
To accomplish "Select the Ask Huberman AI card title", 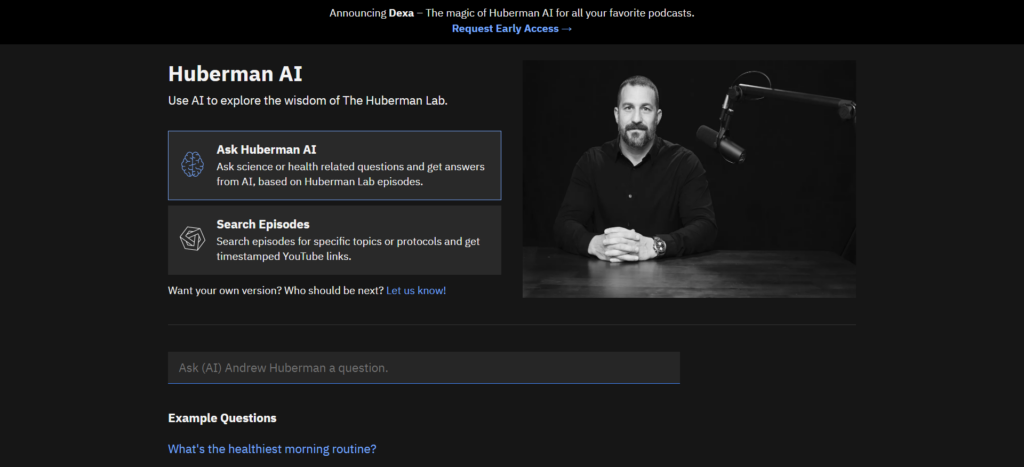I will (x=266, y=149).
